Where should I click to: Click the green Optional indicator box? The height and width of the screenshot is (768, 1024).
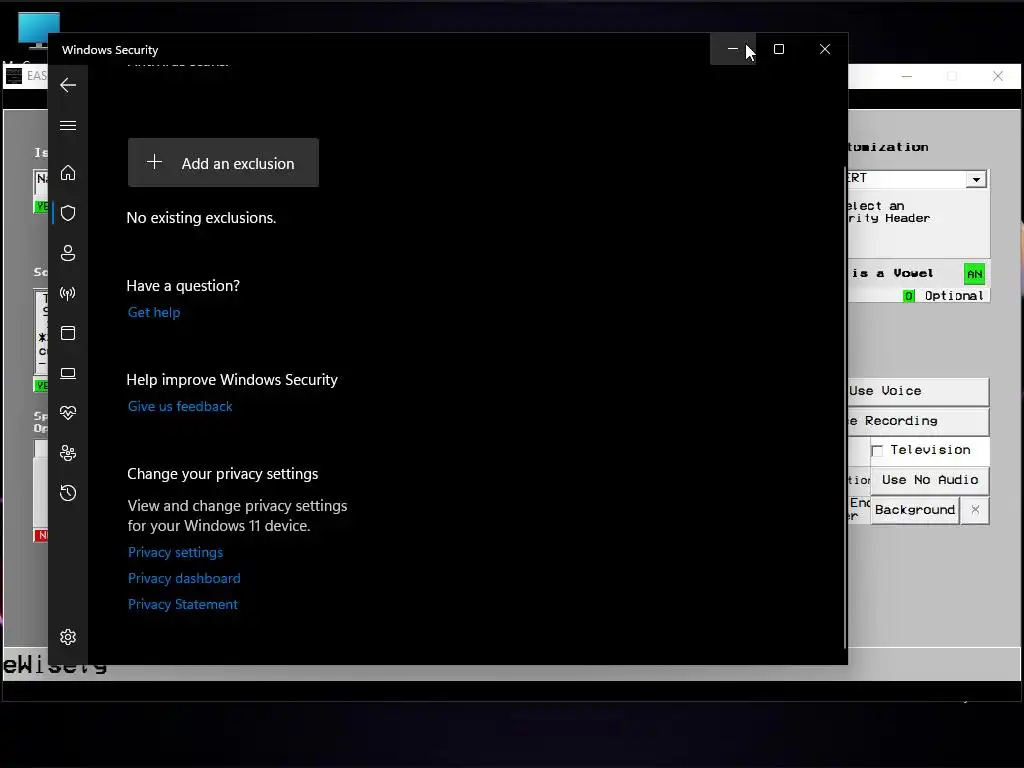pyautogui.click(x=908, y=296)
